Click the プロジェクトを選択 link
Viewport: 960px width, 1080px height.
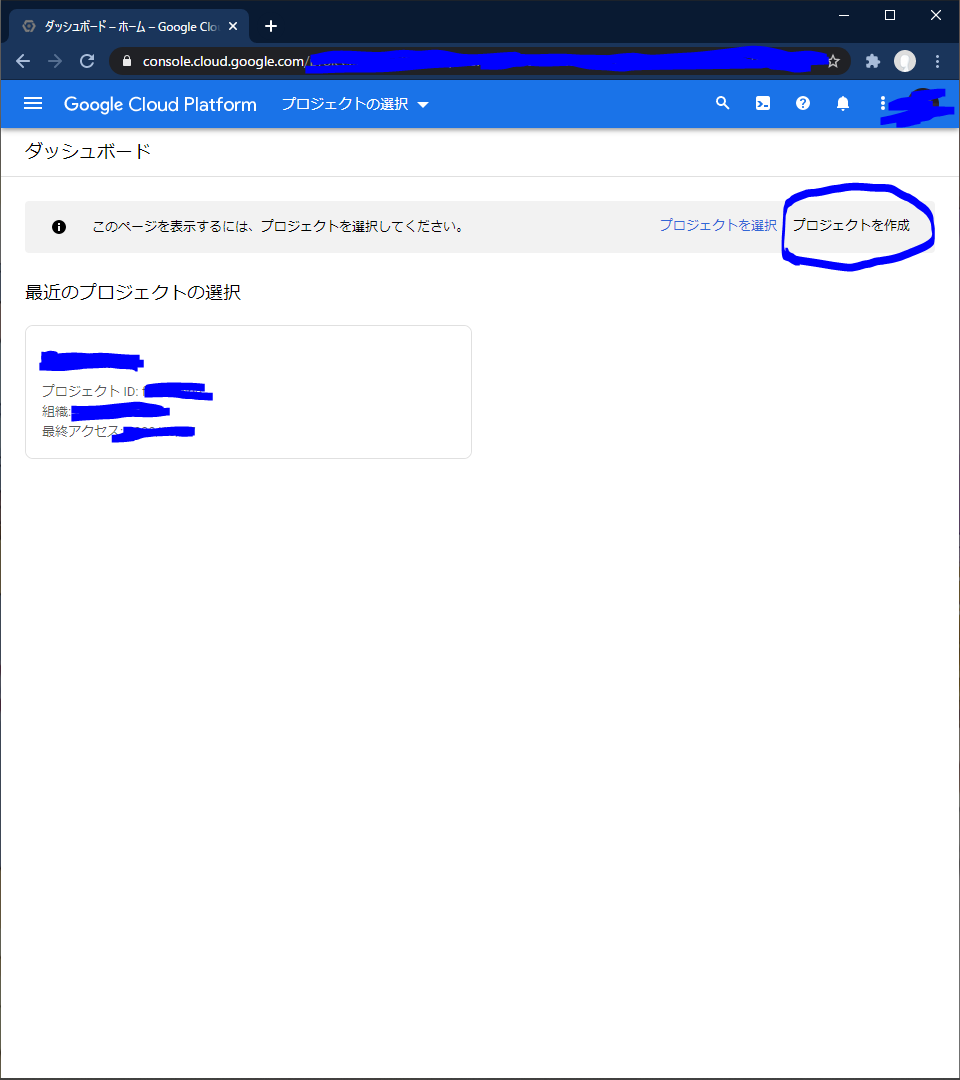pos(718,226)
